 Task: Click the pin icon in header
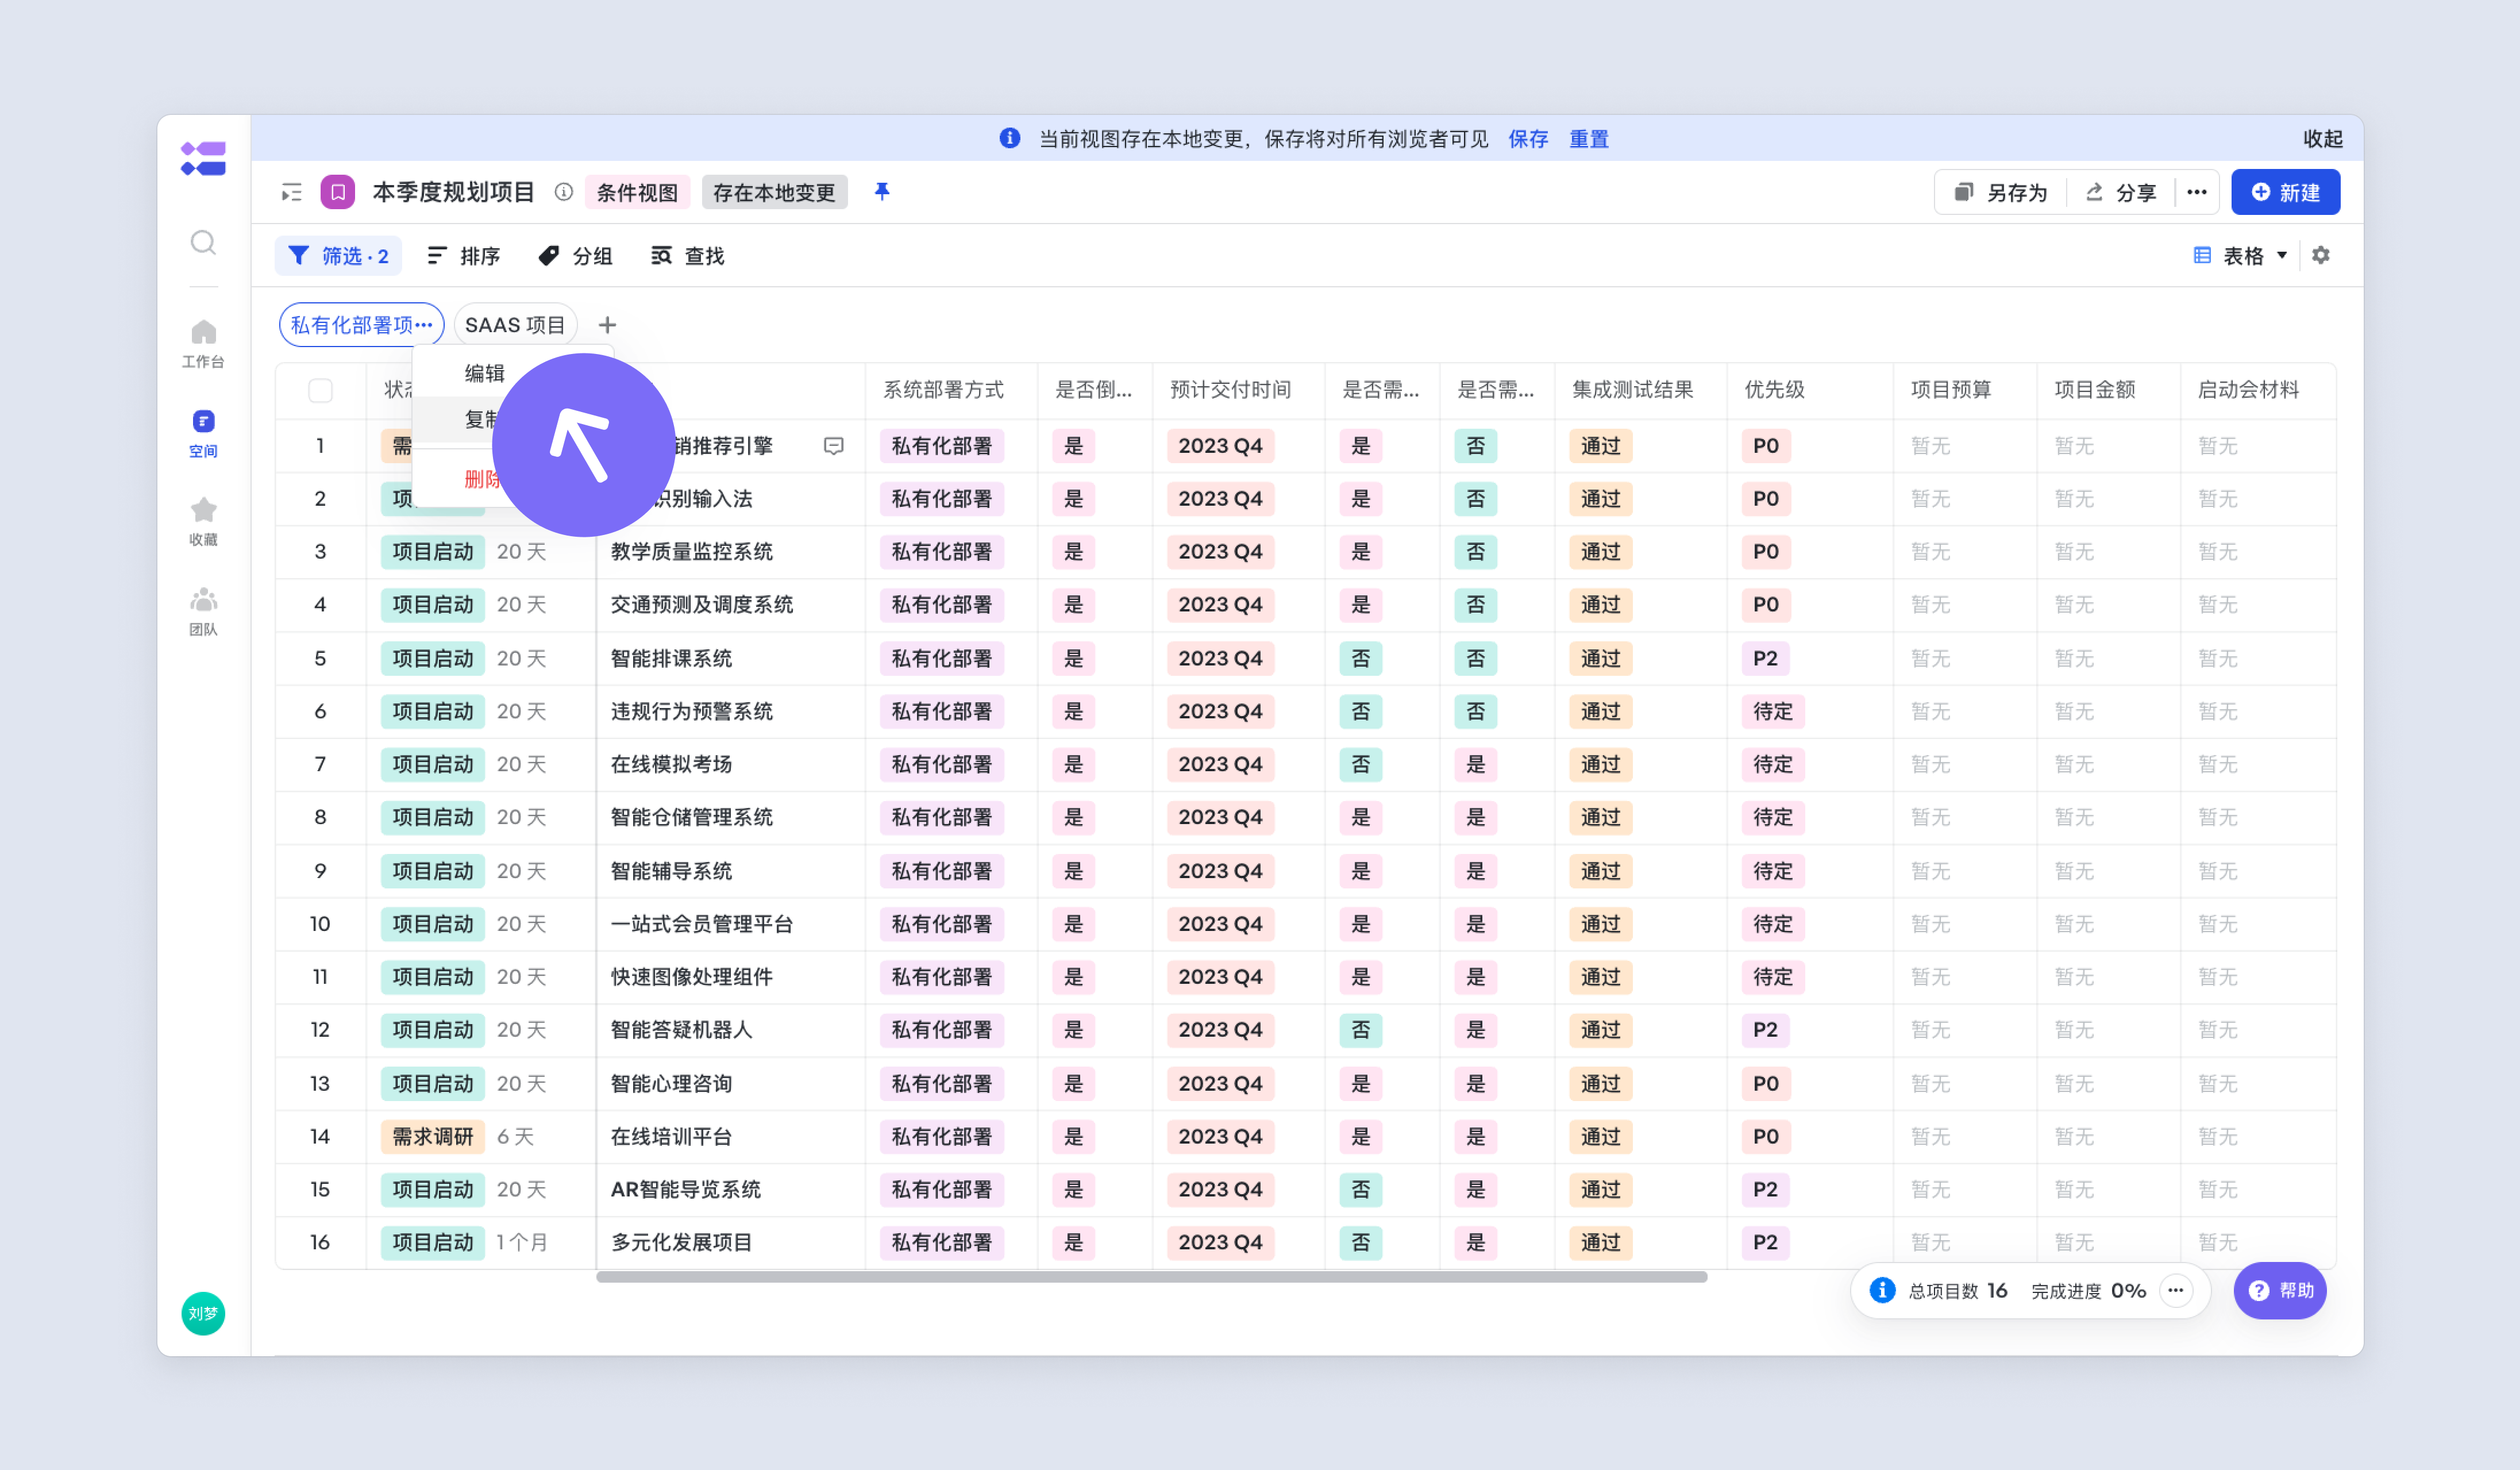pyautogui.click(x=881, y=191)
